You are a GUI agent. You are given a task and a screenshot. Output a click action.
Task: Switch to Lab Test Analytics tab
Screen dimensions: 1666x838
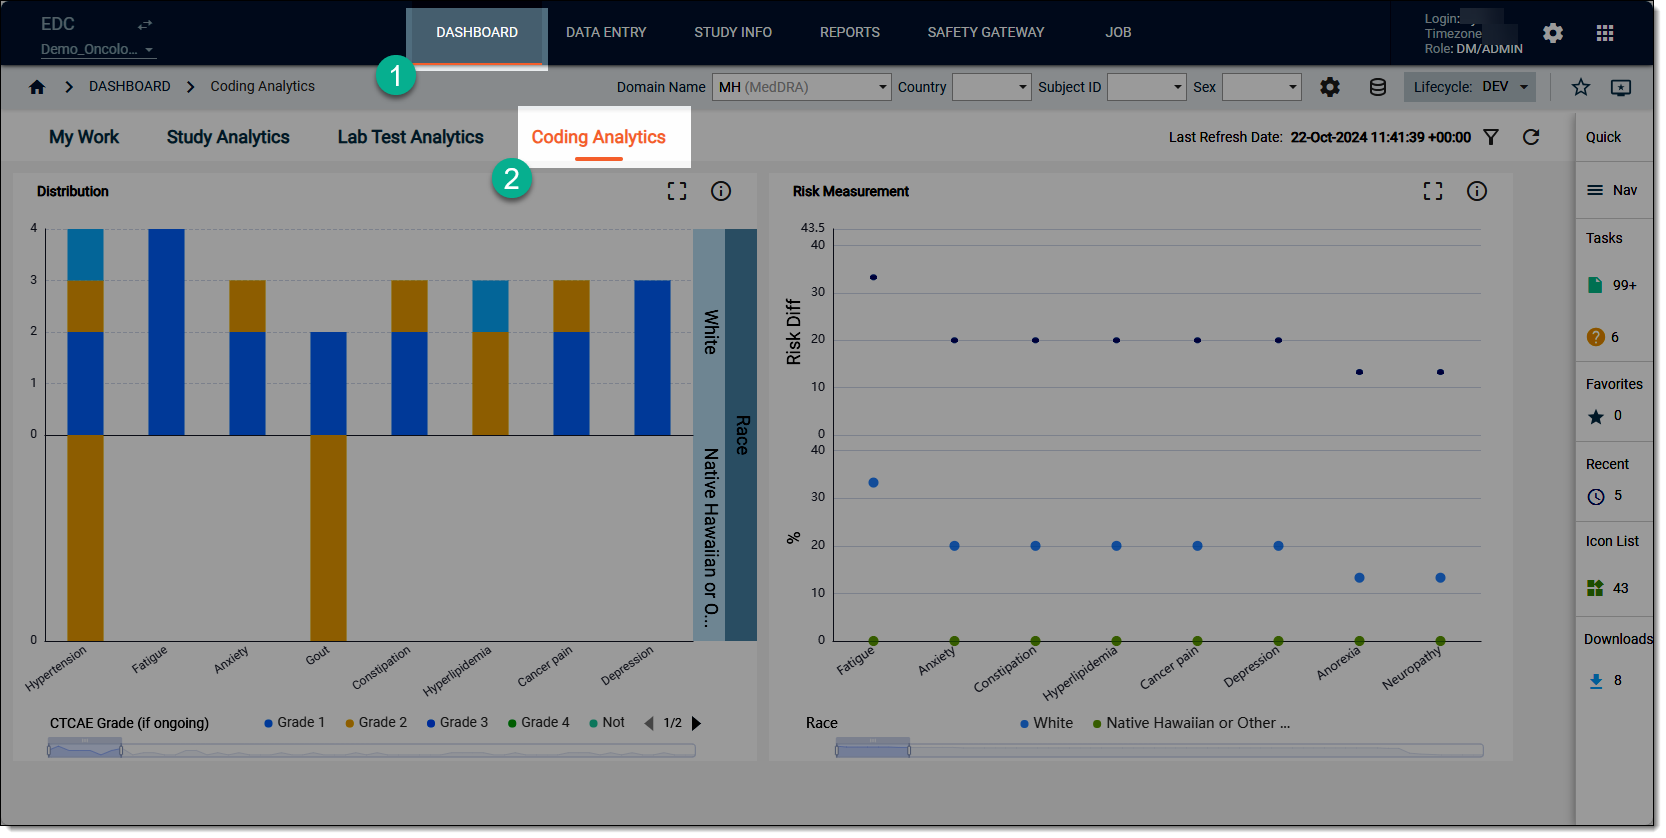pos(410,137)
